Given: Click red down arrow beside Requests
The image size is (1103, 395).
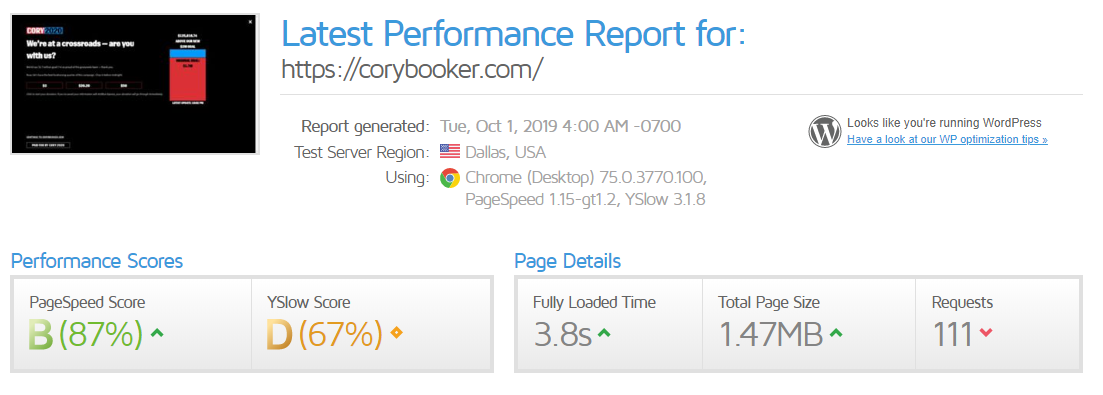Looking at the screenshot, I should [986, 333].
